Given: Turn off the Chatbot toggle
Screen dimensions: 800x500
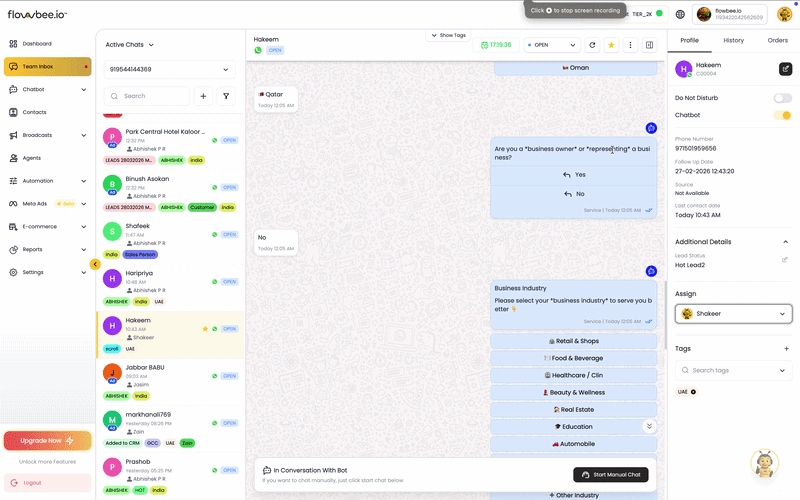Looking at the screenshot, I should 782,115.
